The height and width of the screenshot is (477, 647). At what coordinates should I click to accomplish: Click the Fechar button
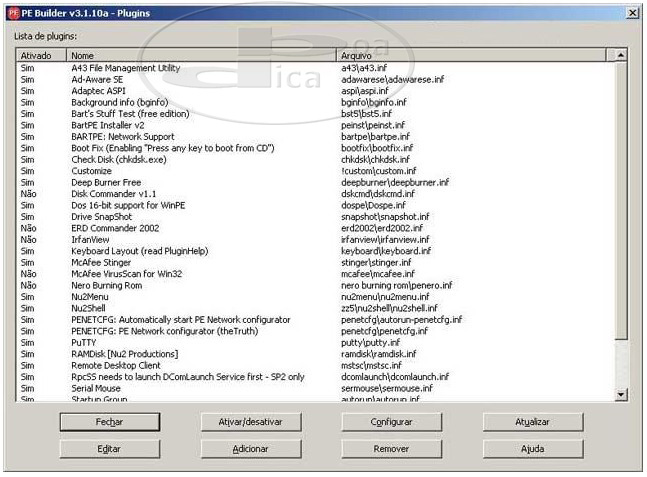click(109, 422)
